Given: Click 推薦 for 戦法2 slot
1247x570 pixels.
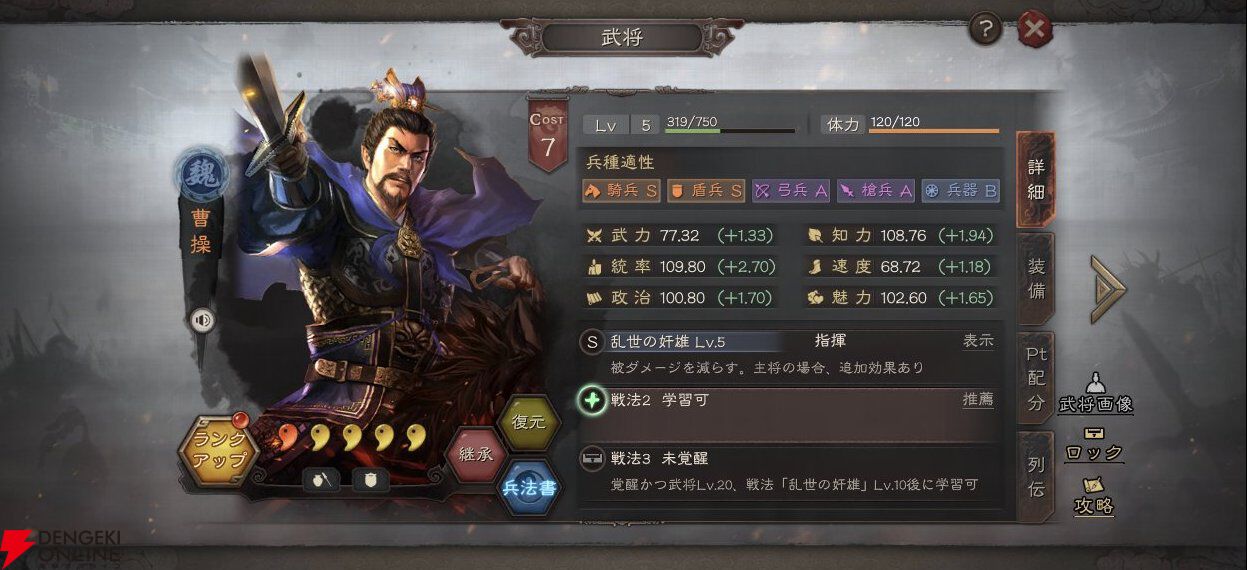Looking at the screenshot, I should tap(978, 399).
